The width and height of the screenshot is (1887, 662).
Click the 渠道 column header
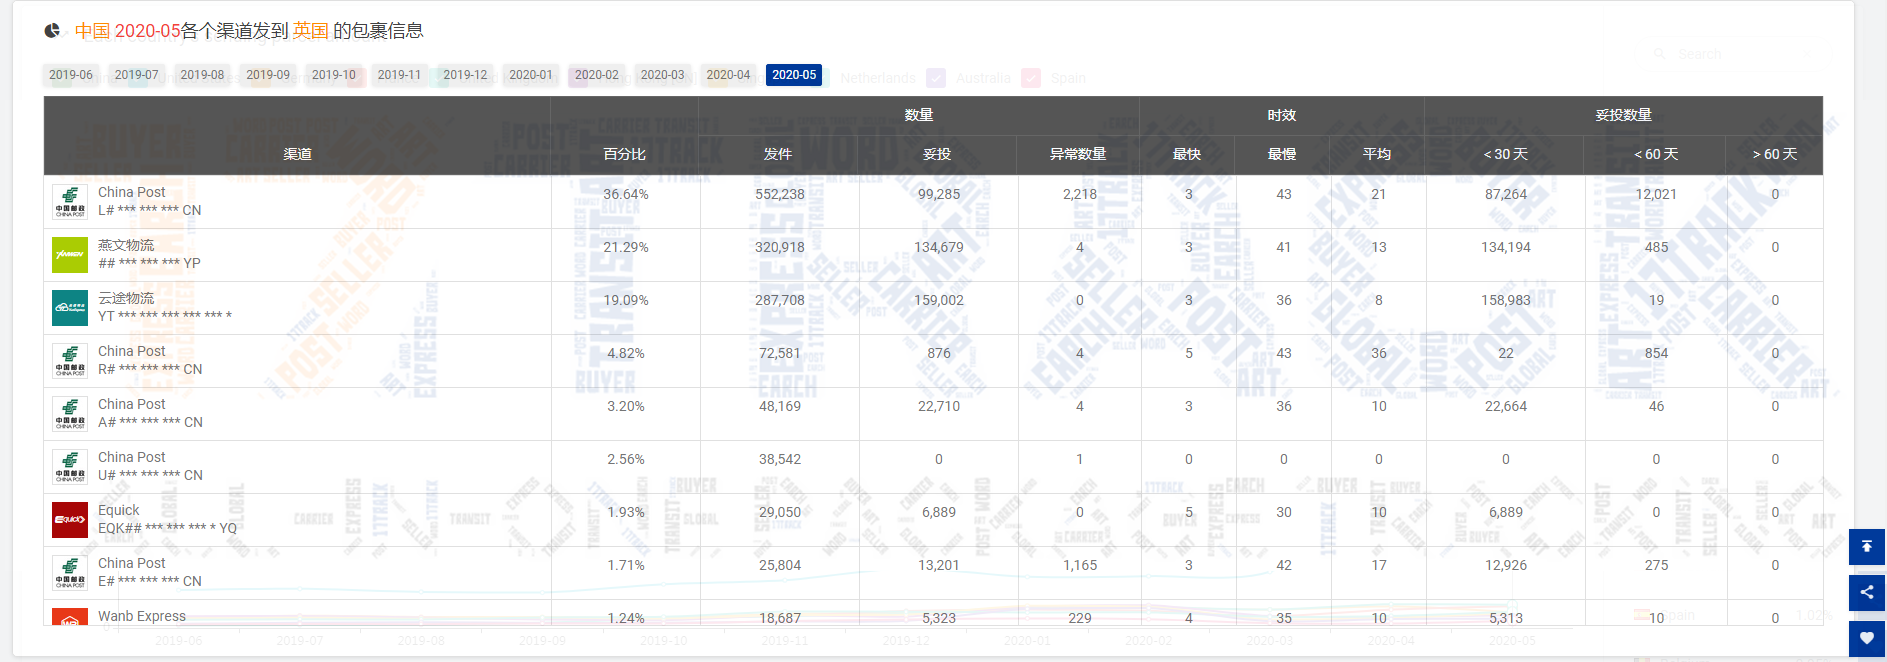point(297,154)
